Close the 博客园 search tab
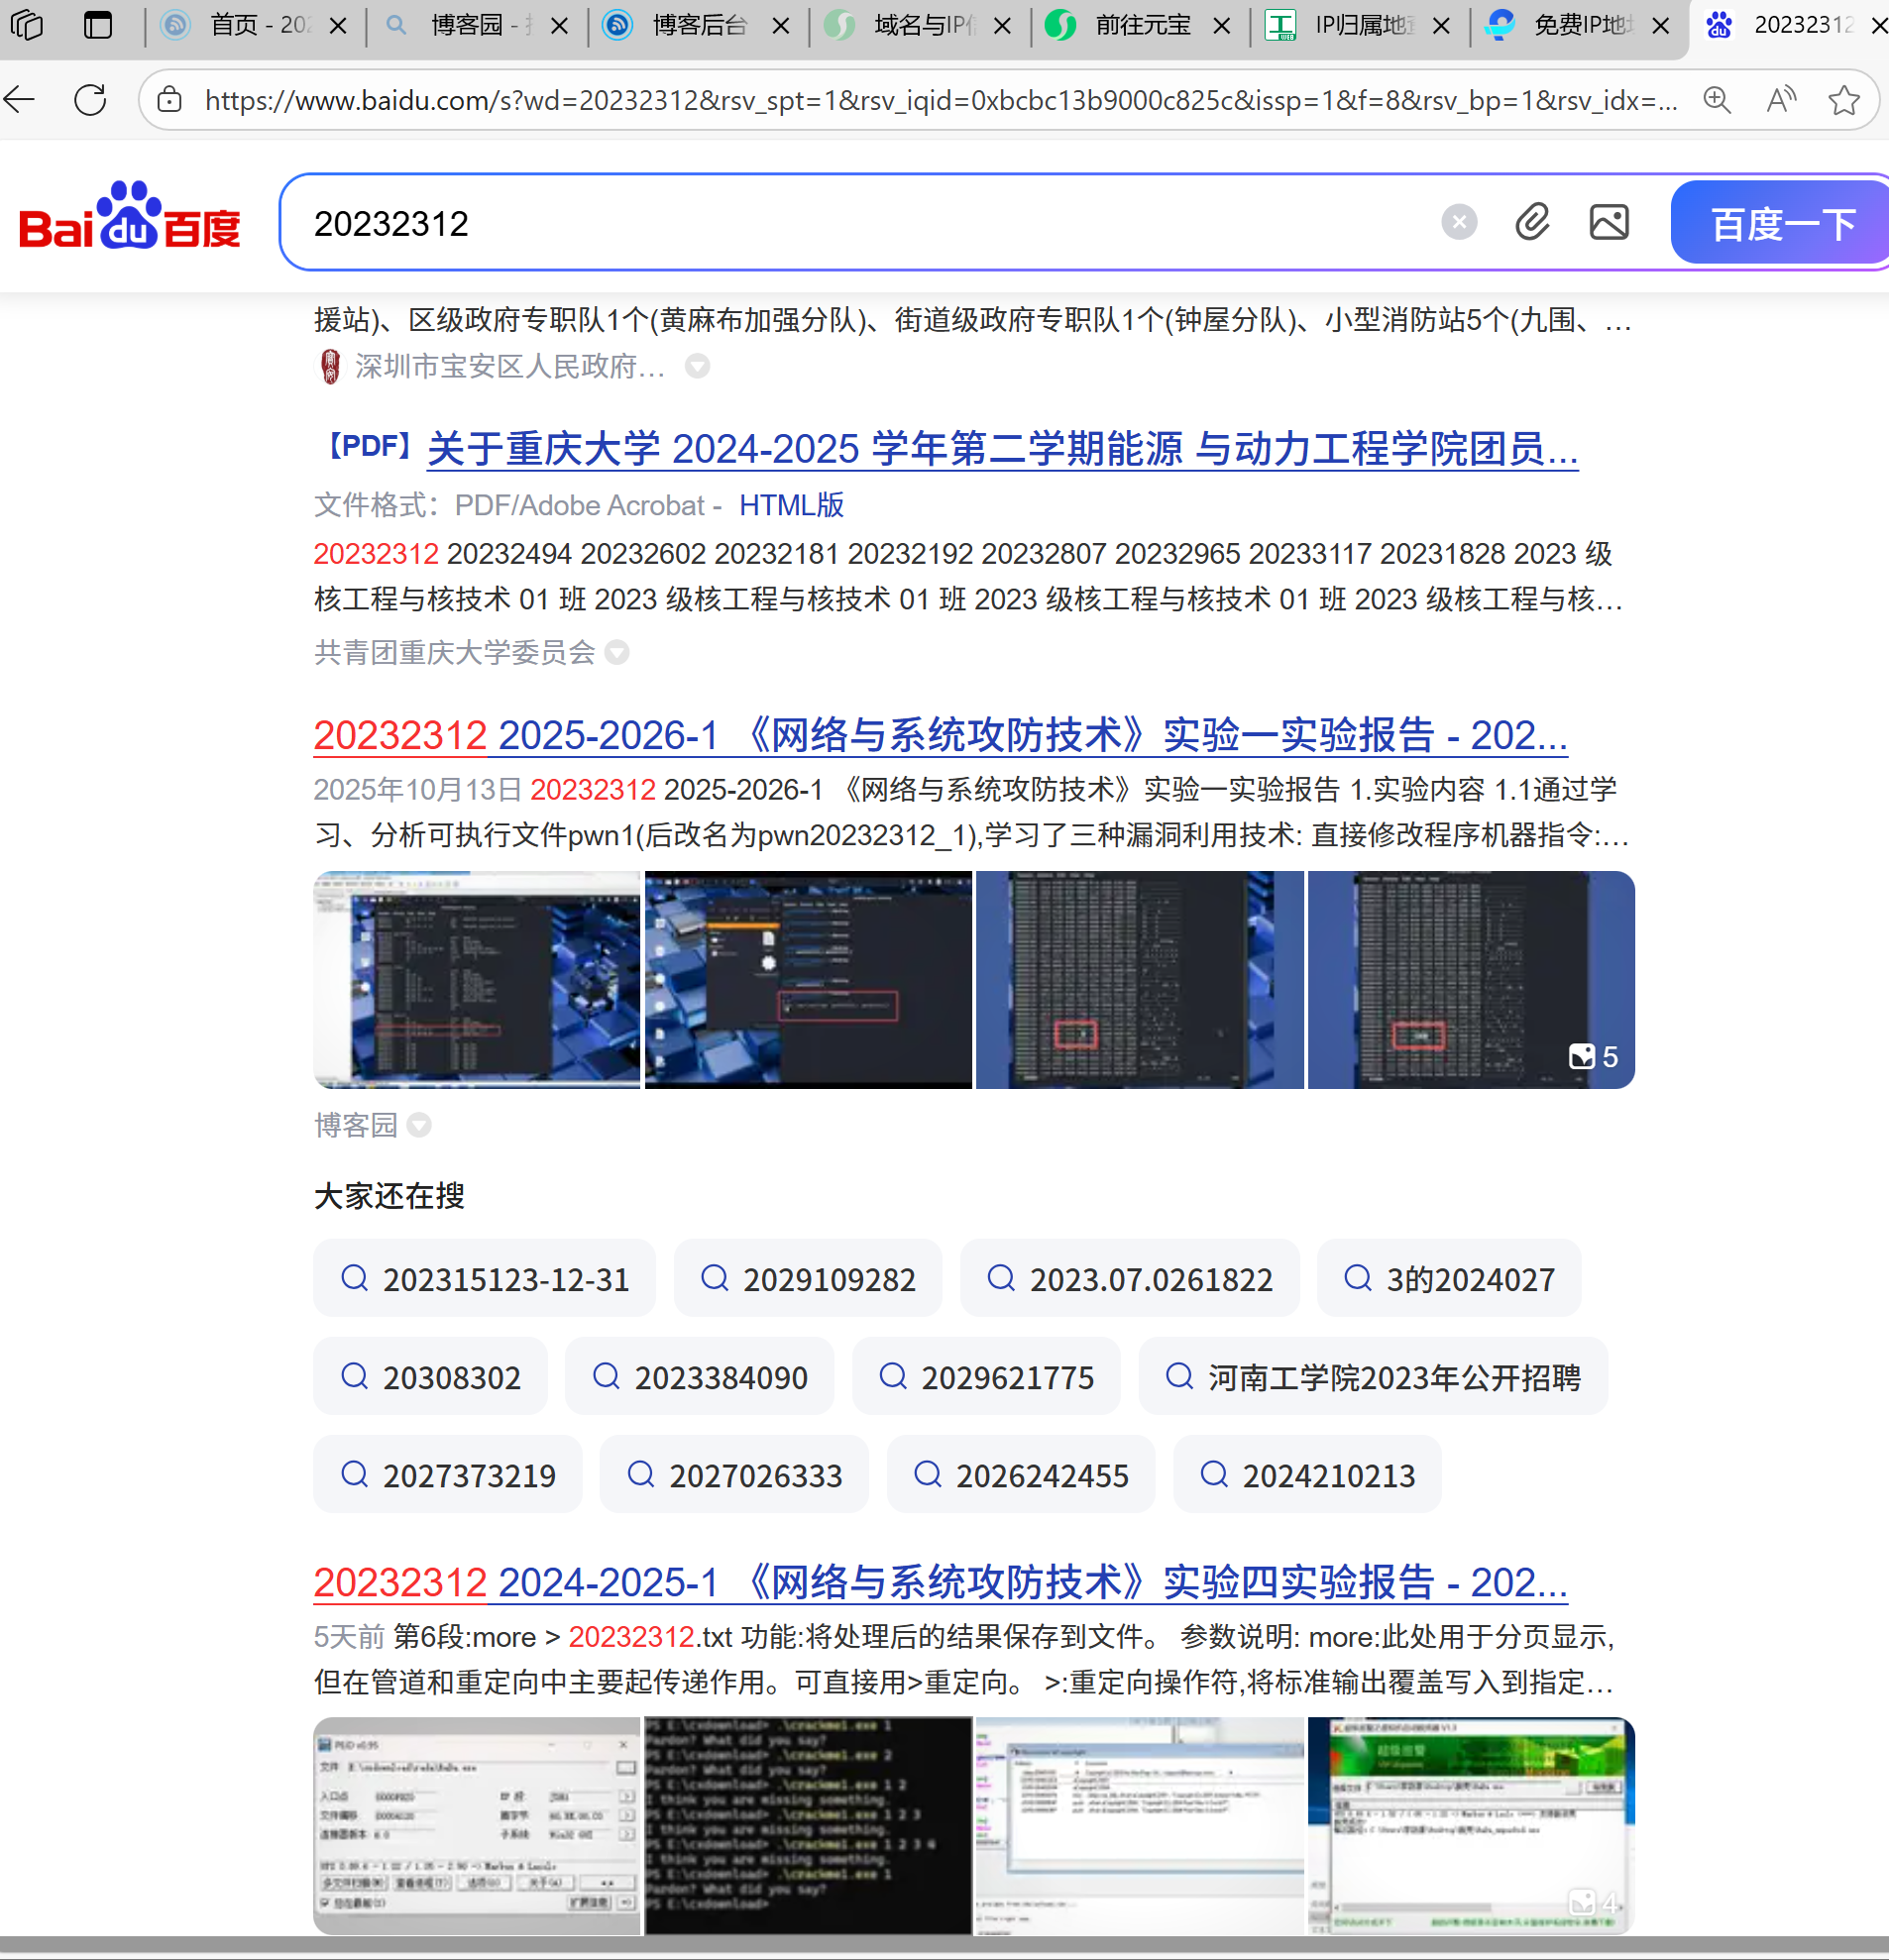 (560, 26)
